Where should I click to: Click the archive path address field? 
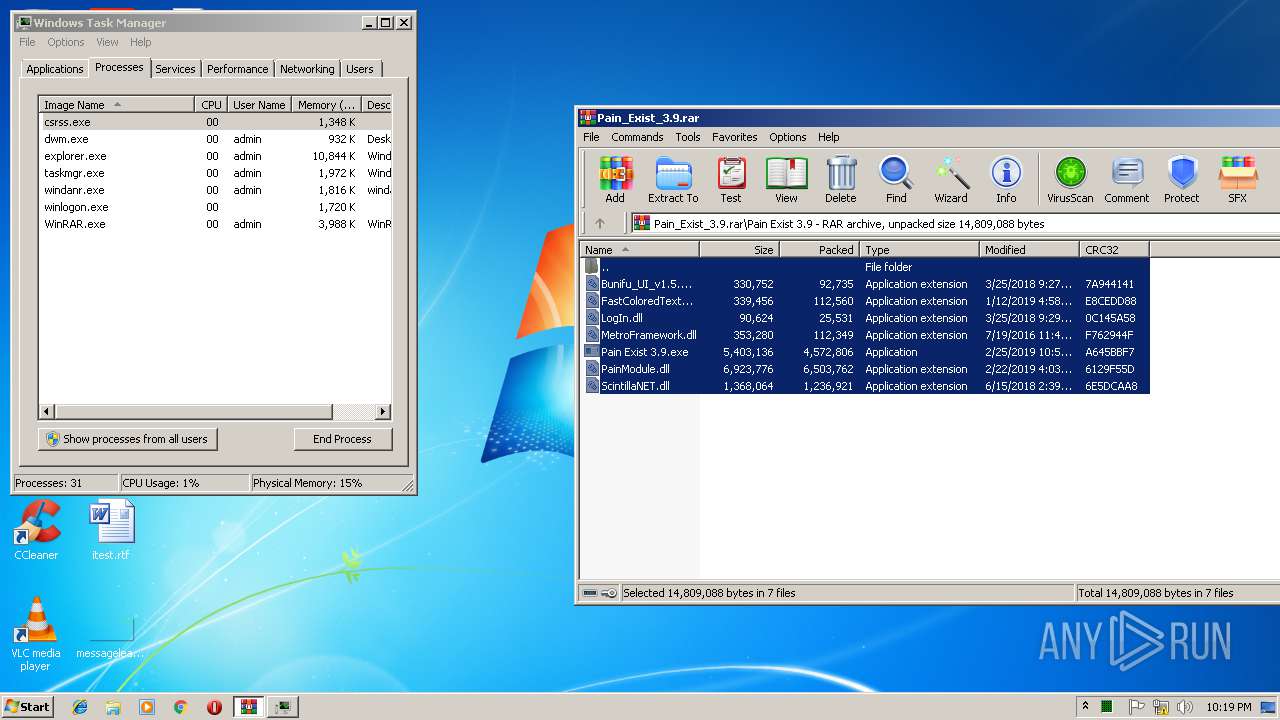click(x=955, y=224)
